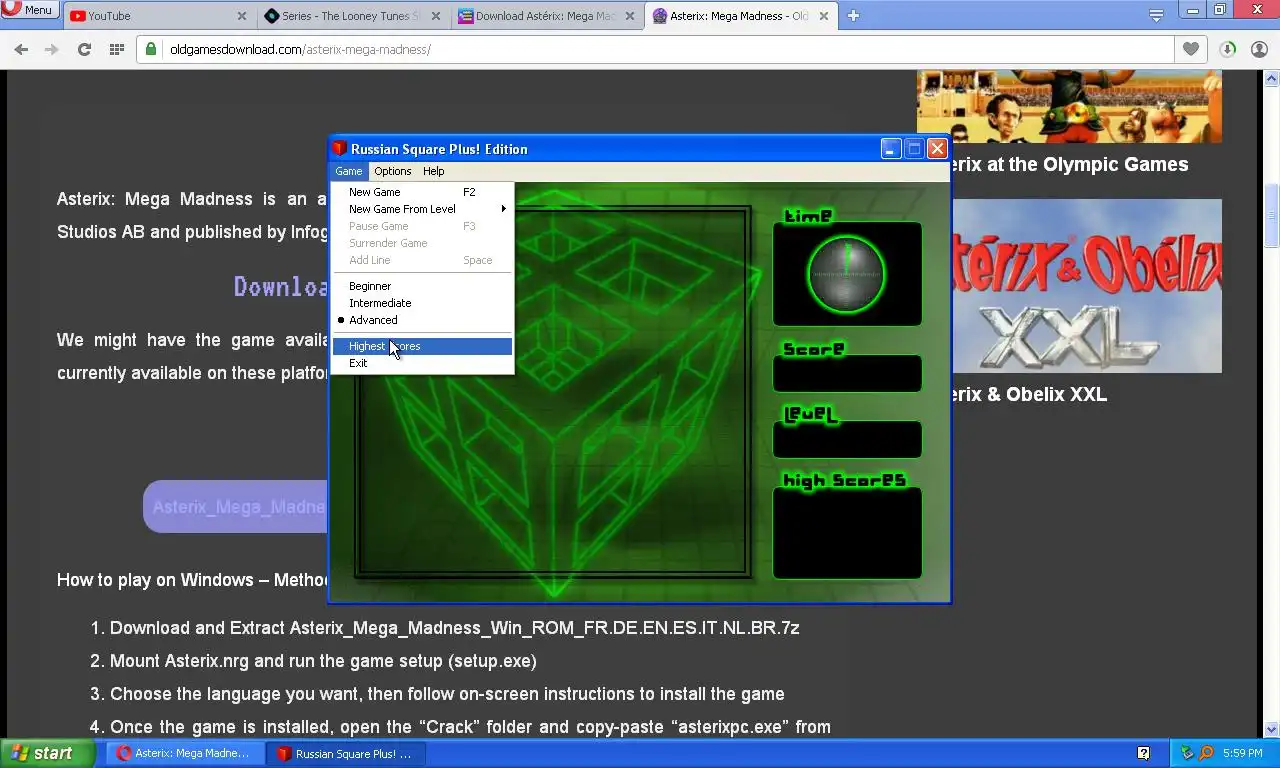Click the Asterix_Mega_Madness download button
Viewport: 1280px width, 768px height.
coord(236,507)
